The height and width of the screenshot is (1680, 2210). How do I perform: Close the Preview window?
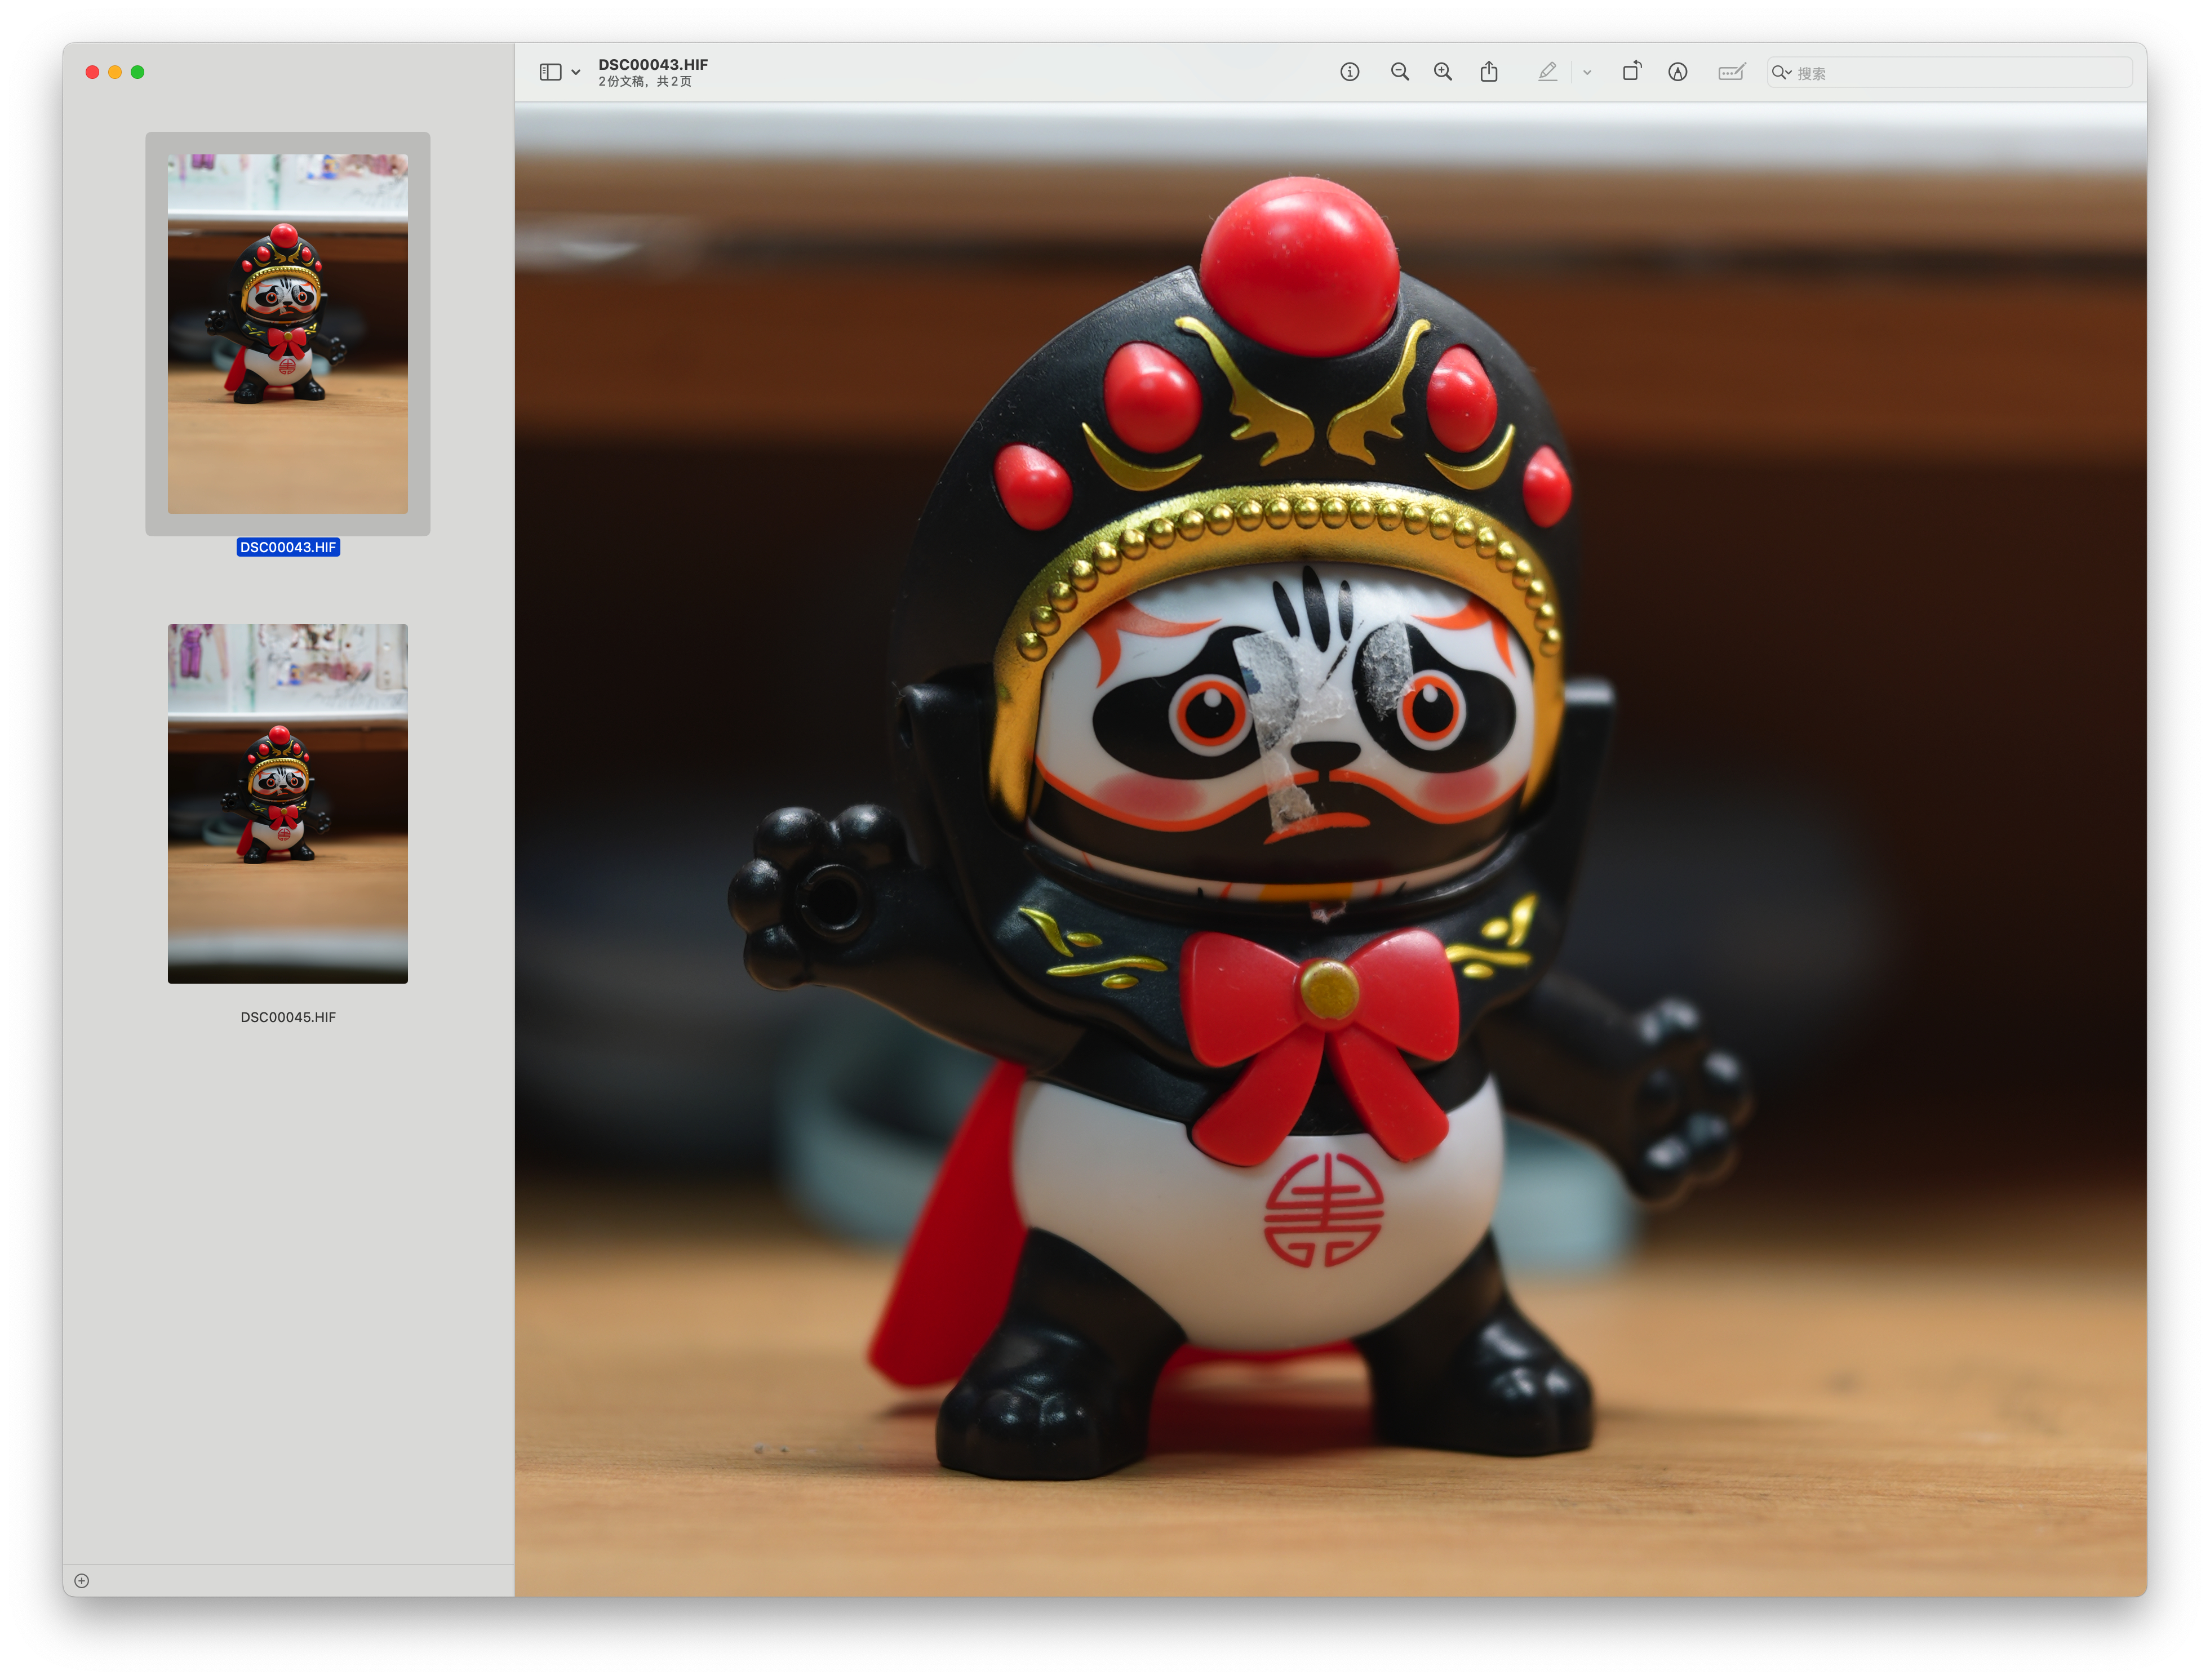click(92, 72)
